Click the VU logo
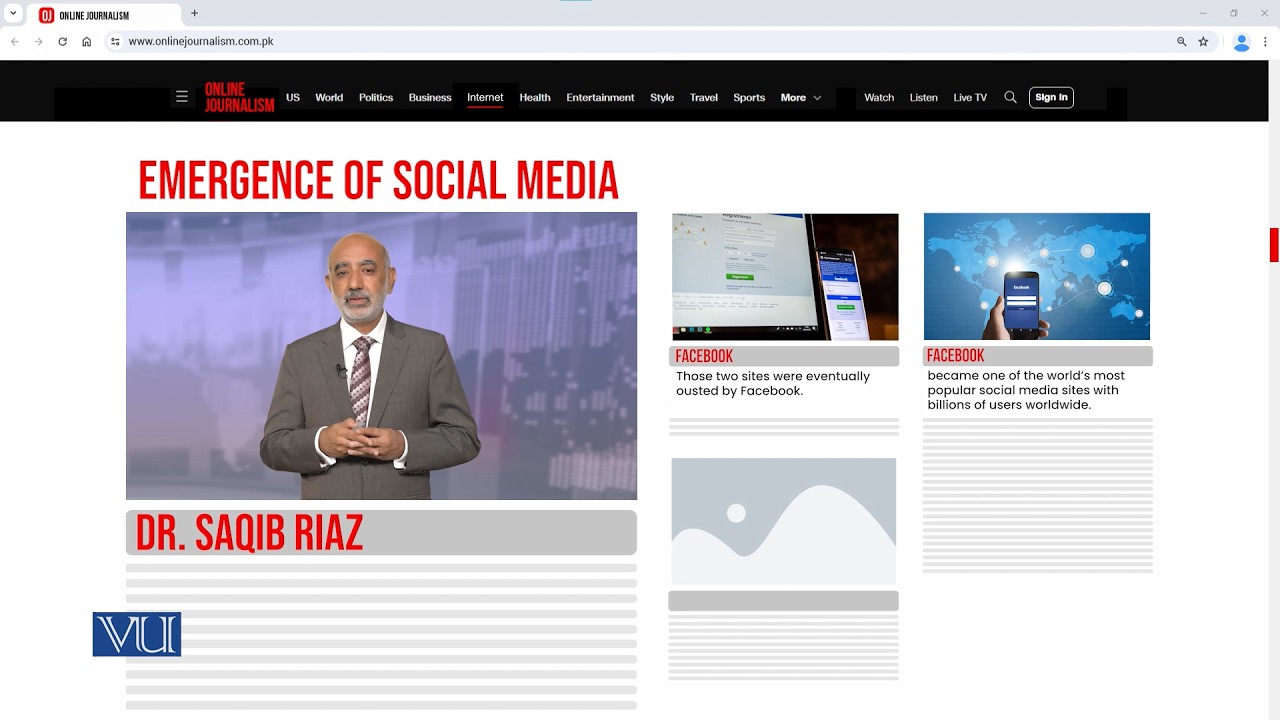Screen dimensions: 1280x720 (137, 634)
